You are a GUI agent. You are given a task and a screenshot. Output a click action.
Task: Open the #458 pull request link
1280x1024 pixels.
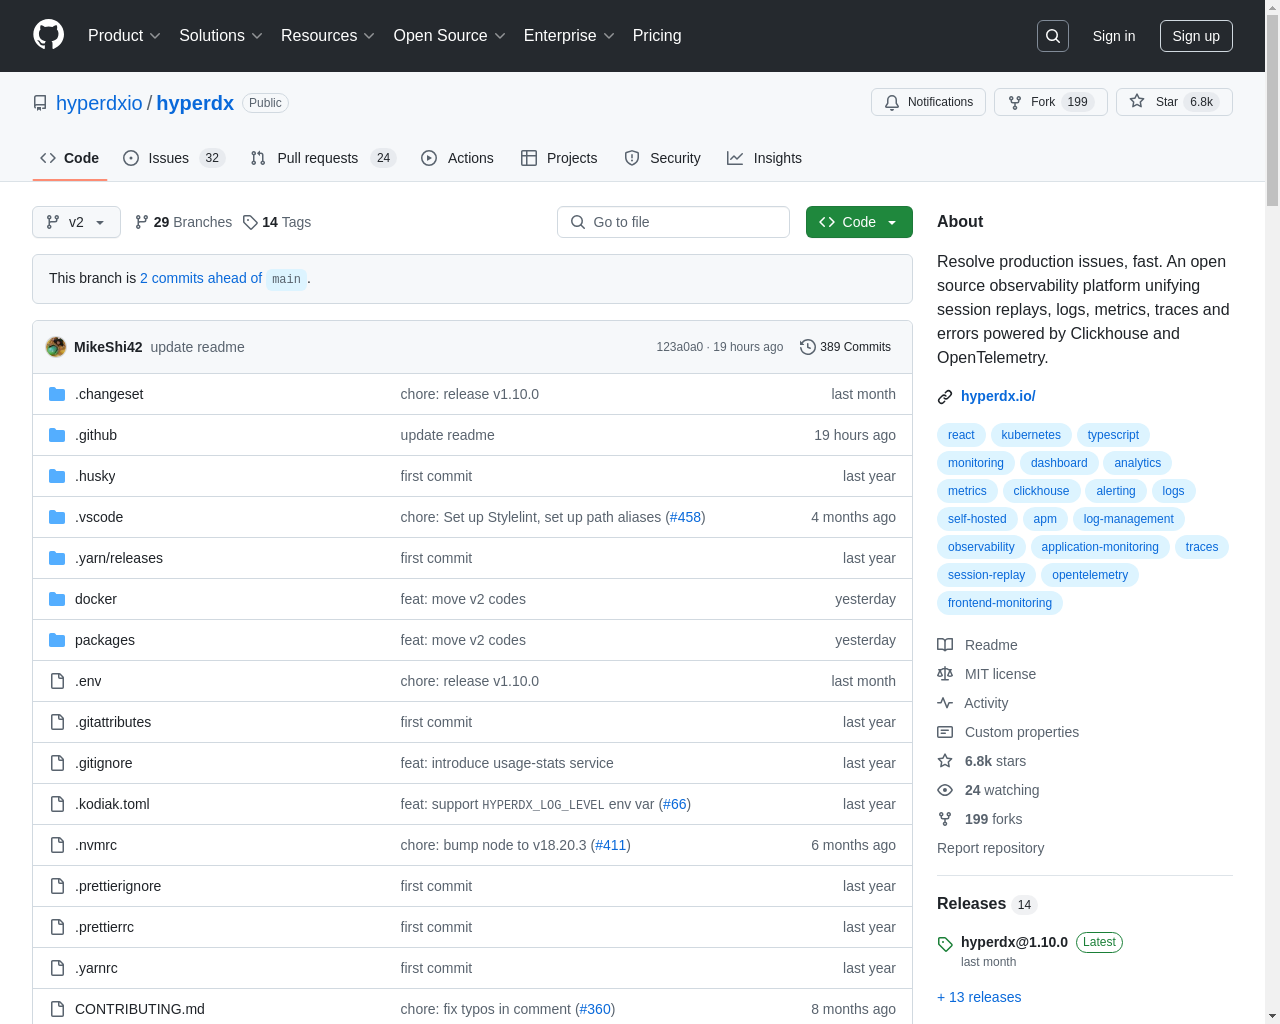(685, 517)
